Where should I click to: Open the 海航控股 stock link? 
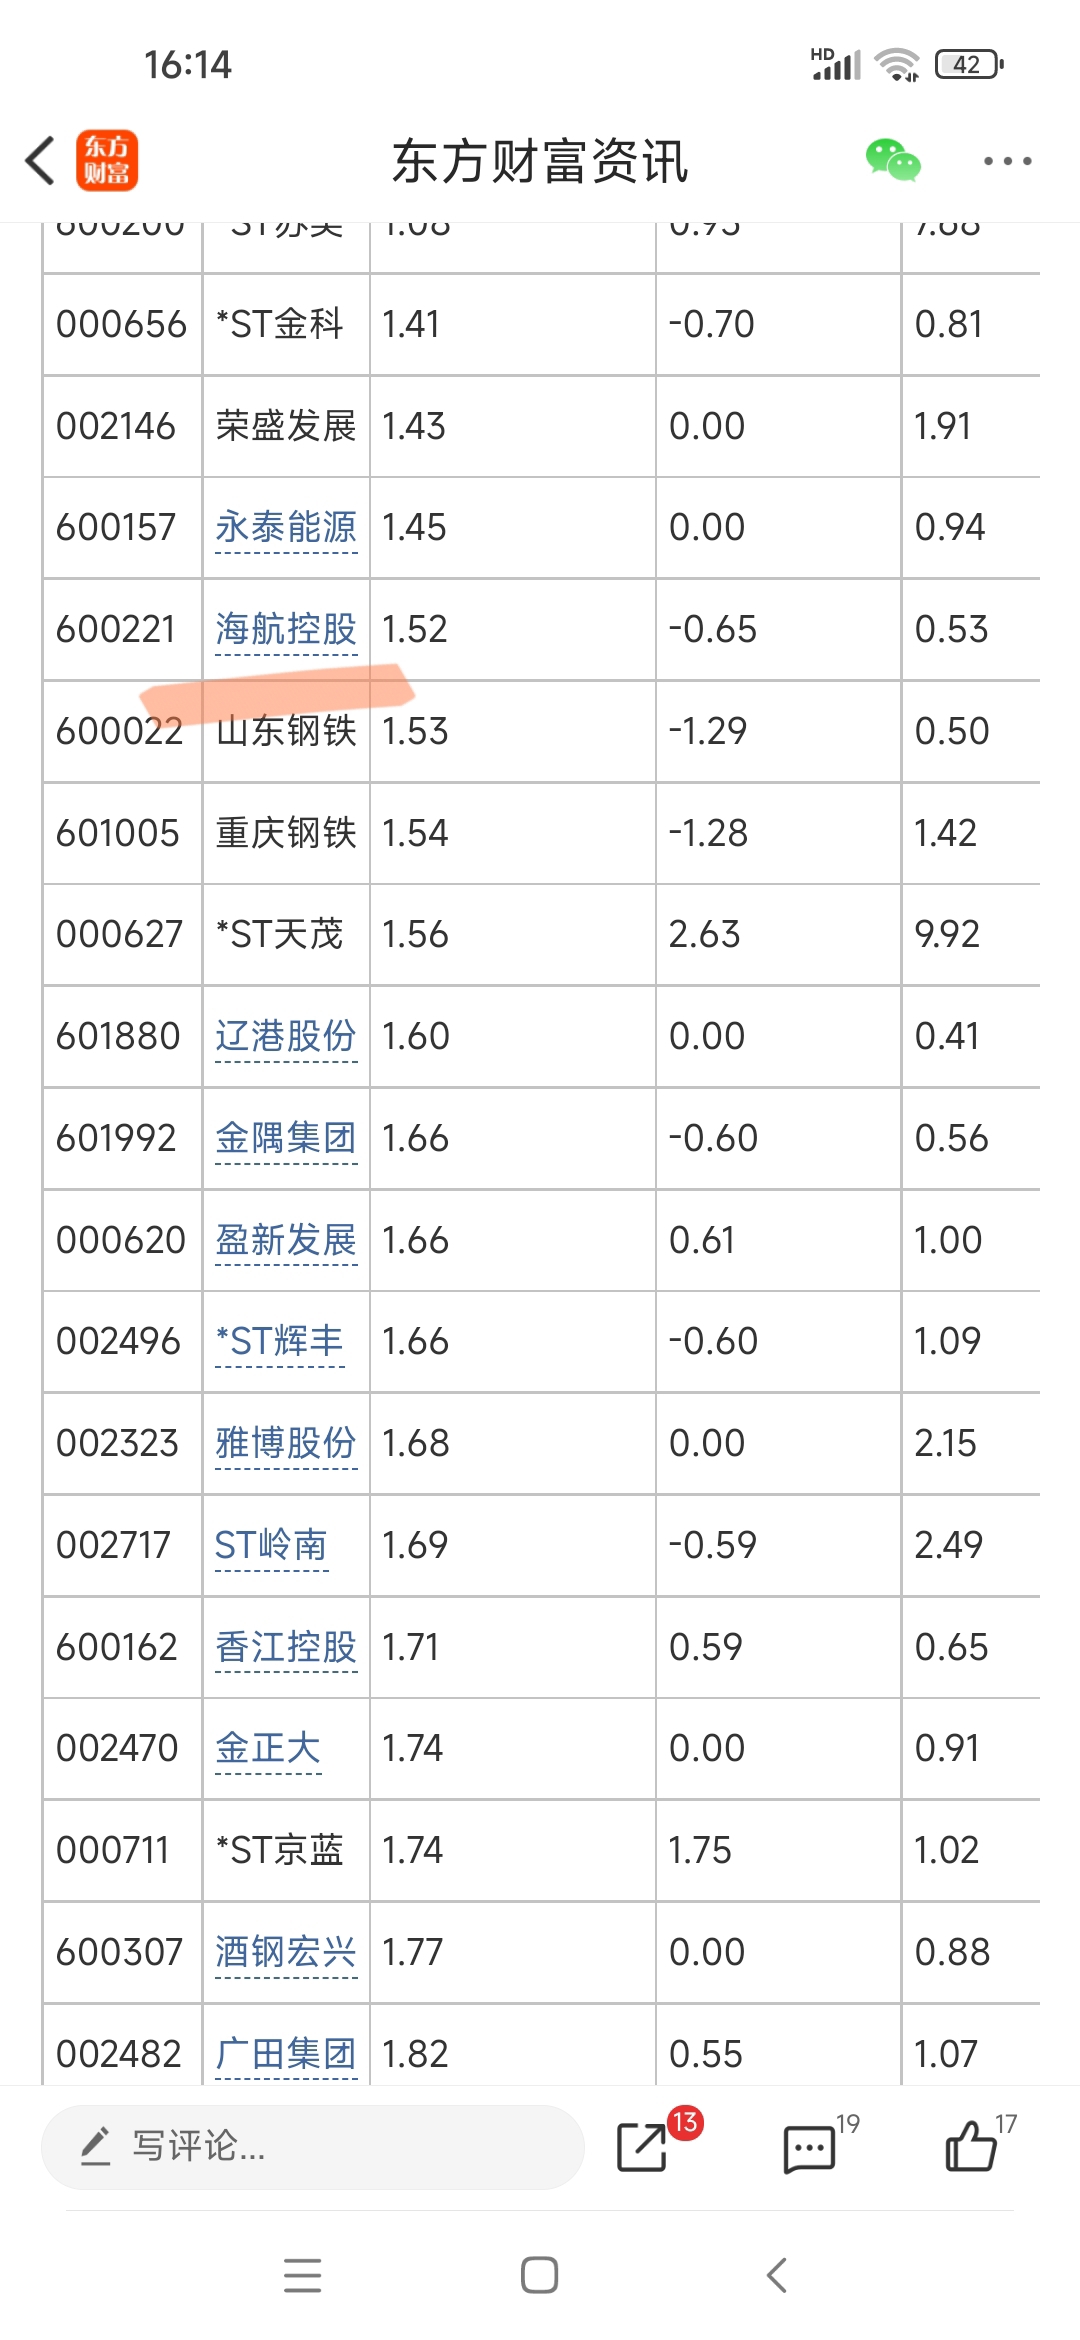click(286, 629)
